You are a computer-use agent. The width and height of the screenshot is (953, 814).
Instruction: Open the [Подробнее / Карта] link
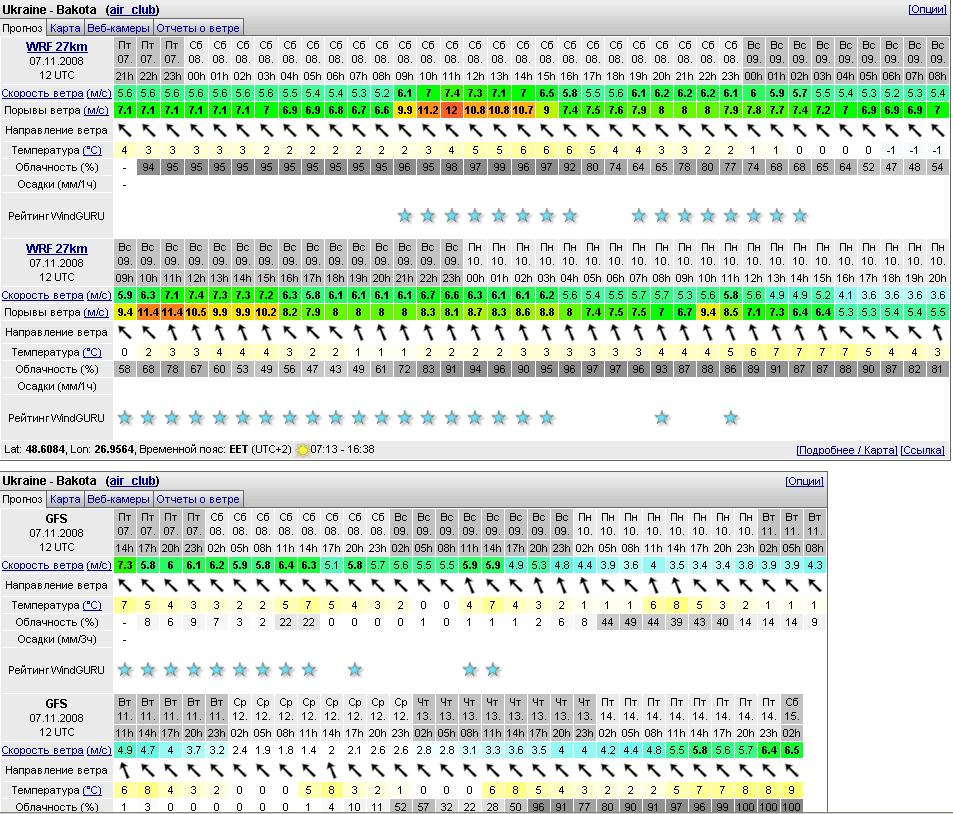(846, 450)
